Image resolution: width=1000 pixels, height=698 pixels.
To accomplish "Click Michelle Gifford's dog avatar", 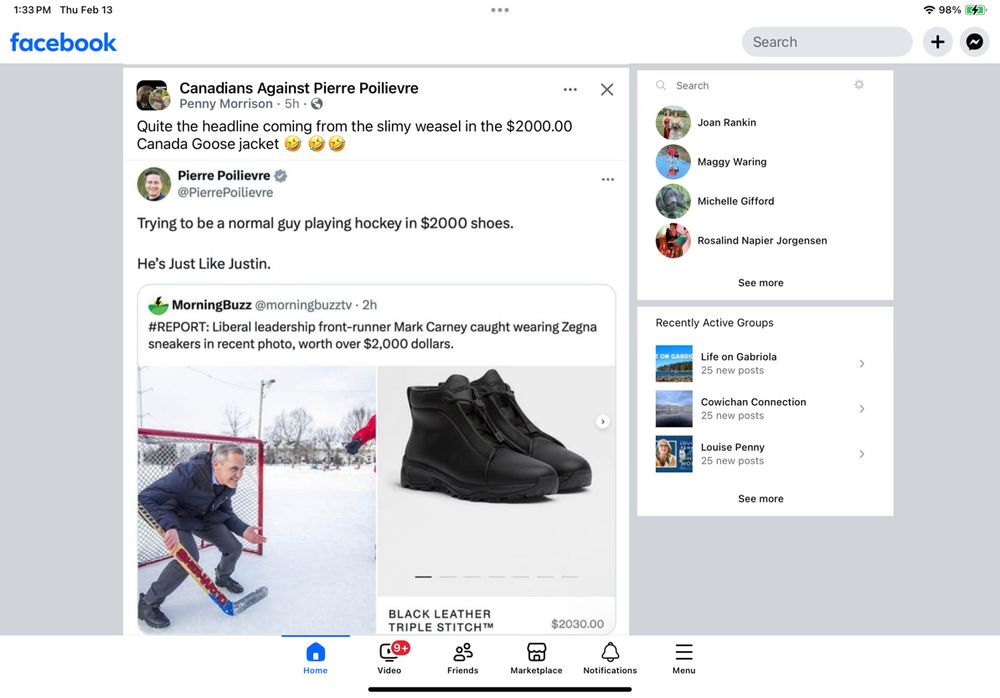I will (x=673, y=201).
